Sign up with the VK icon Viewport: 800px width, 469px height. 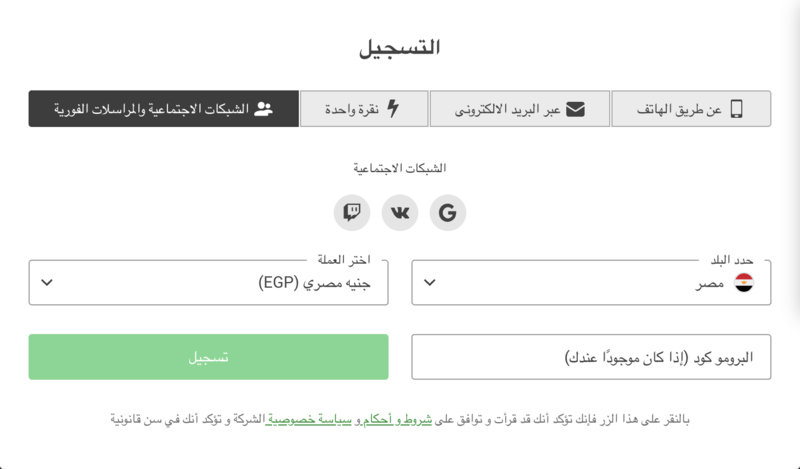[400, 212]
